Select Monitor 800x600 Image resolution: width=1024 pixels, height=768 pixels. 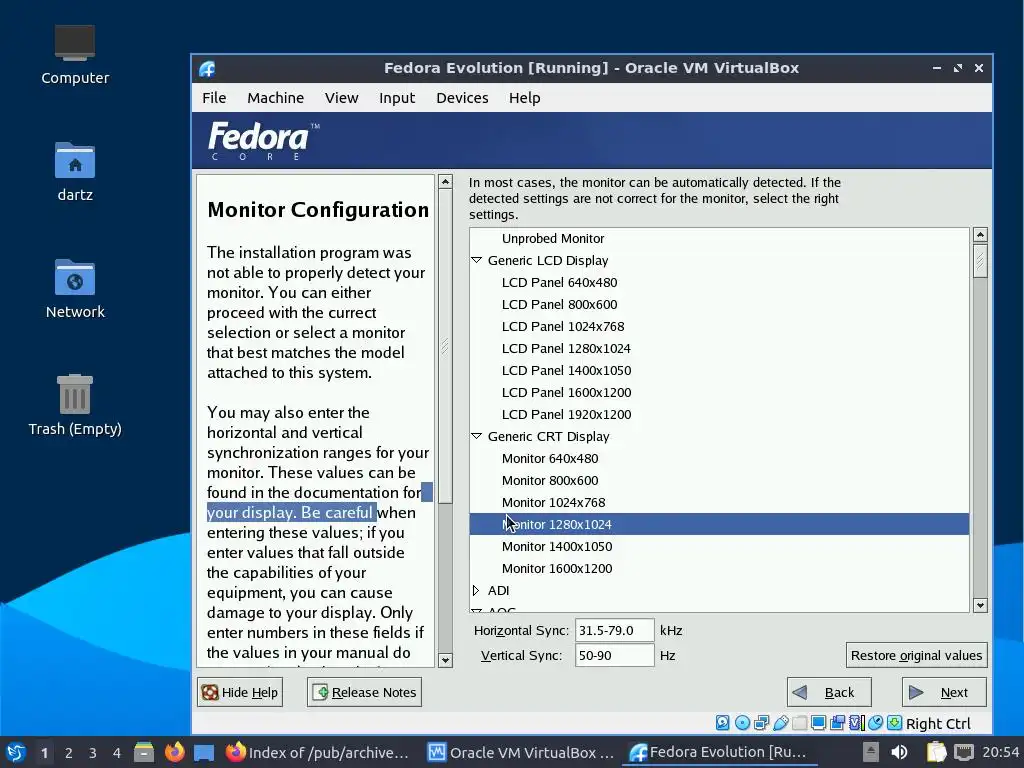click(x=719, y=481)
